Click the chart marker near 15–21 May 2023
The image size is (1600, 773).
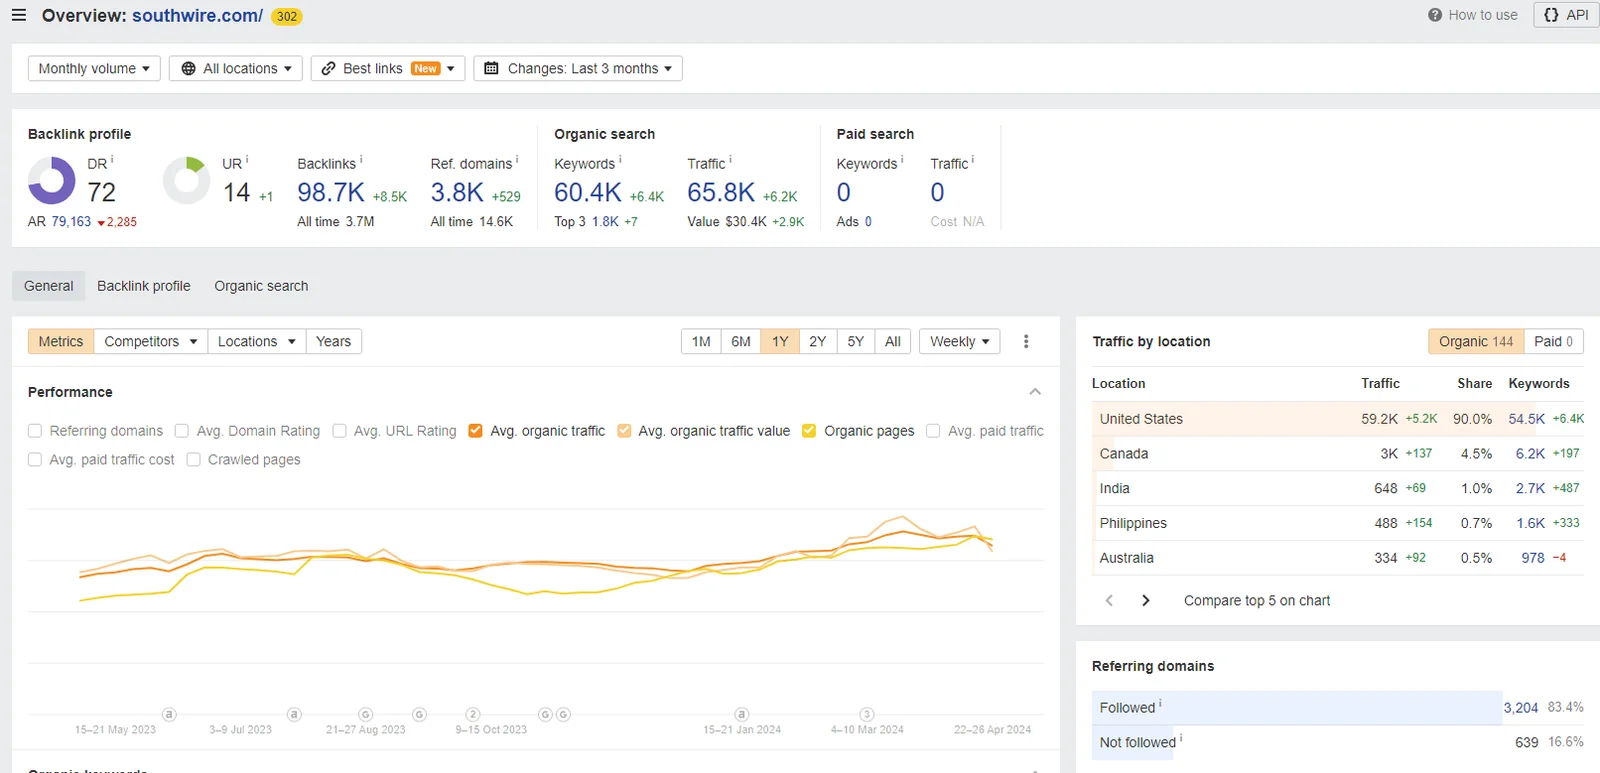[169, 714]
